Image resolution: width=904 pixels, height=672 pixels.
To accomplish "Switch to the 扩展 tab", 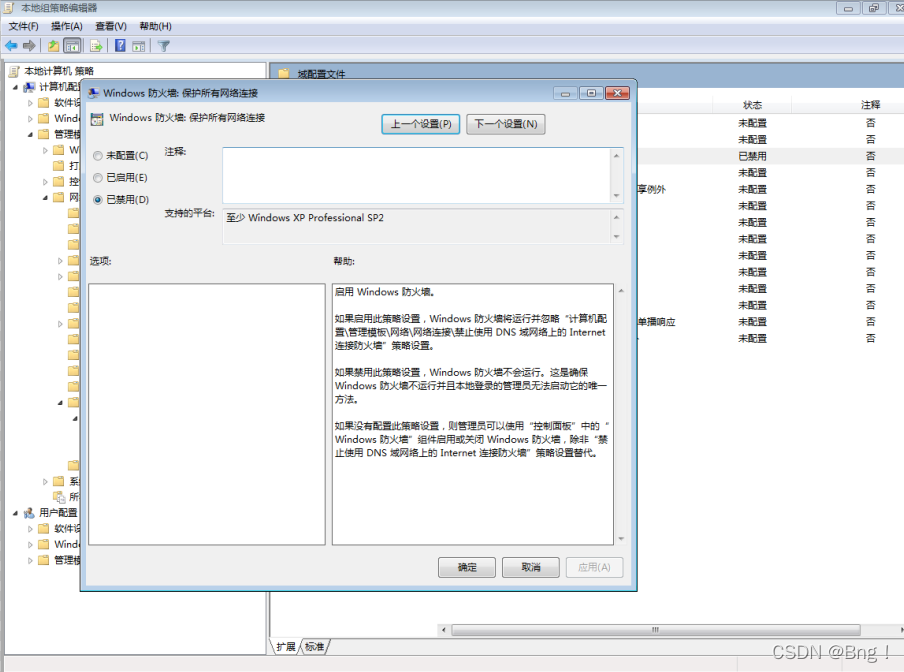I will click(285, 647).
